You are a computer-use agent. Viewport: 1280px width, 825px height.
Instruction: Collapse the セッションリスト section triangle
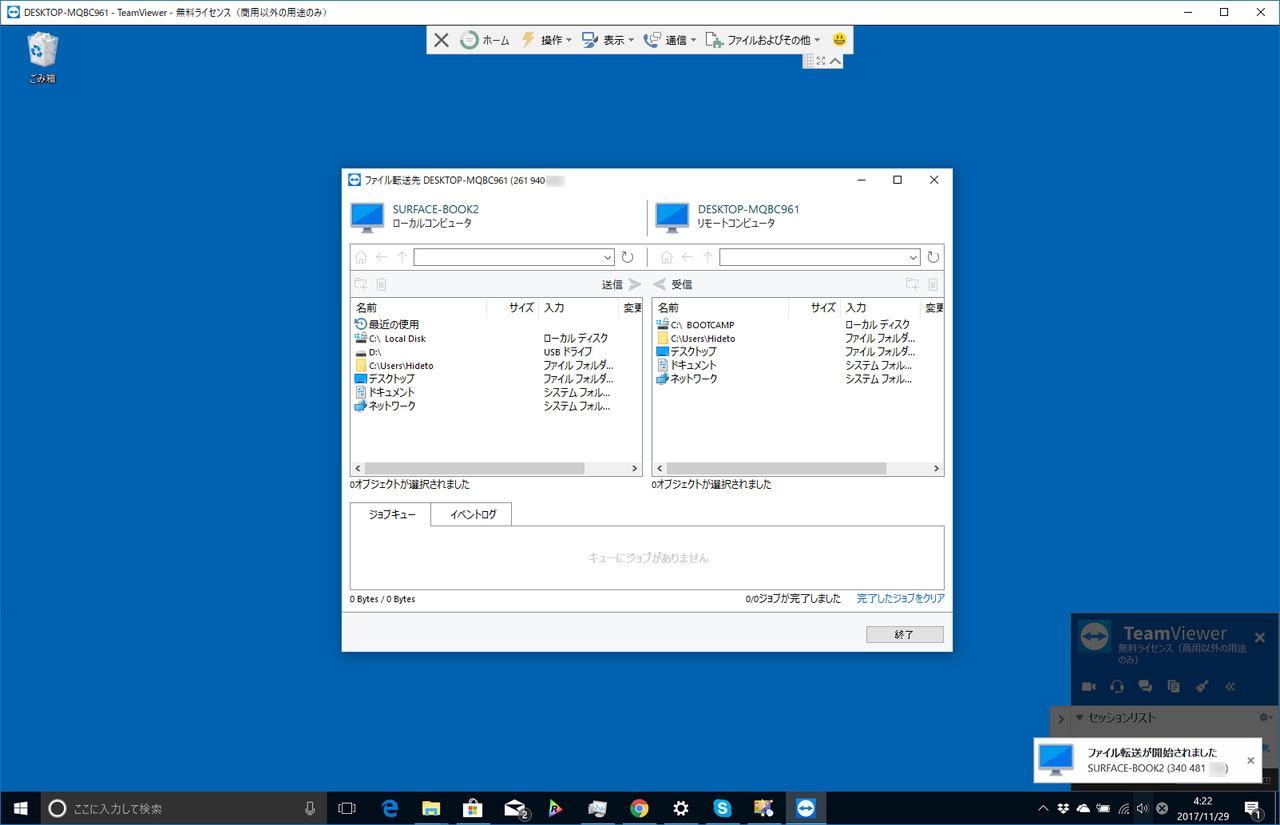pyautogui.click(x=1080, y=718)
